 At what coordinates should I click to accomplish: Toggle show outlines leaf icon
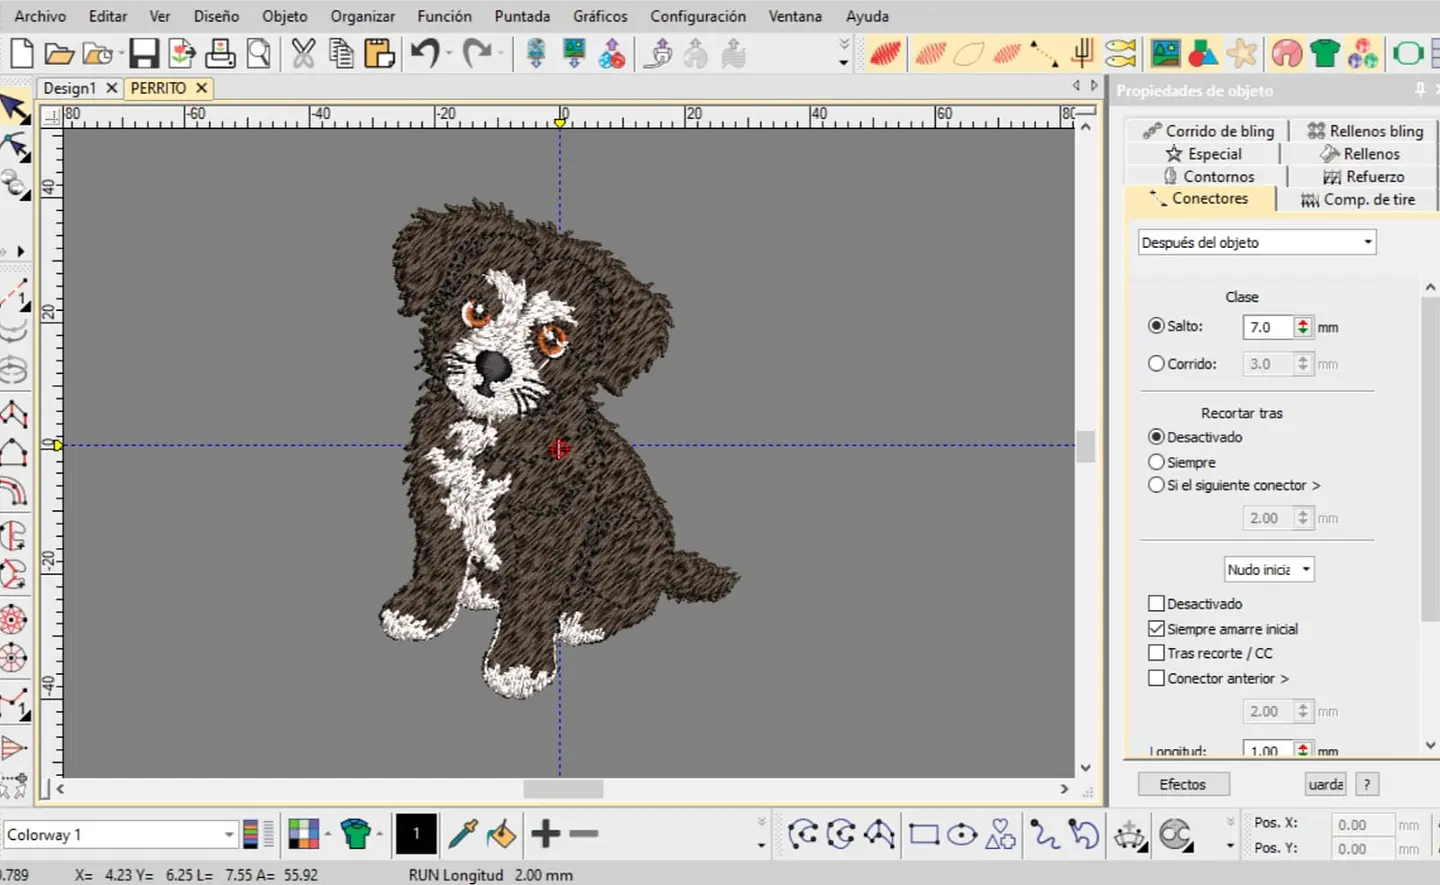(x=968, y=53)
